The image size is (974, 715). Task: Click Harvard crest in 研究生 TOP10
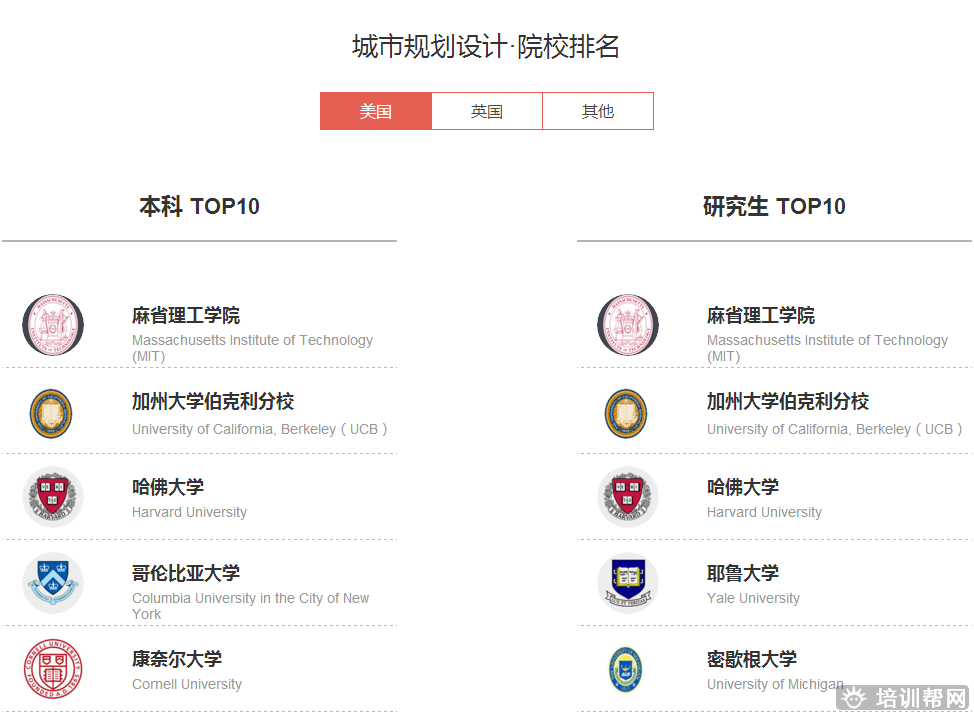coord(628,497)
